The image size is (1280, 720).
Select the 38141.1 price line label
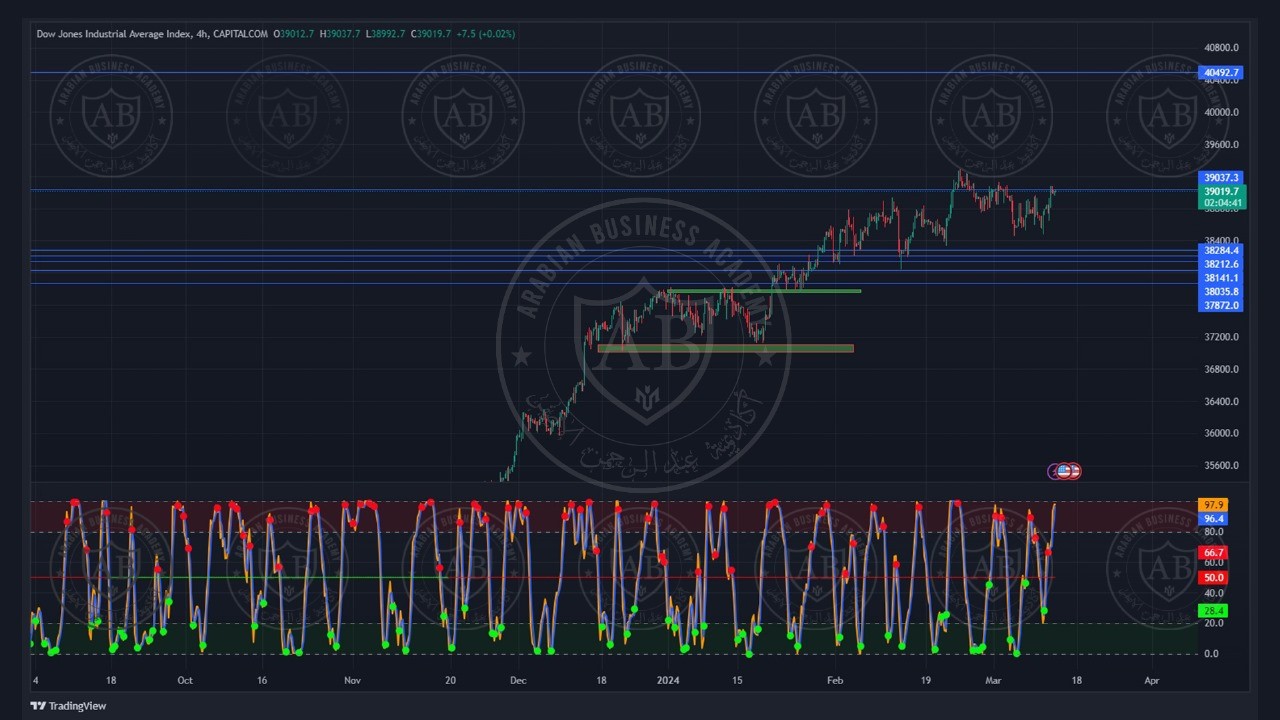pos(1221,278)
